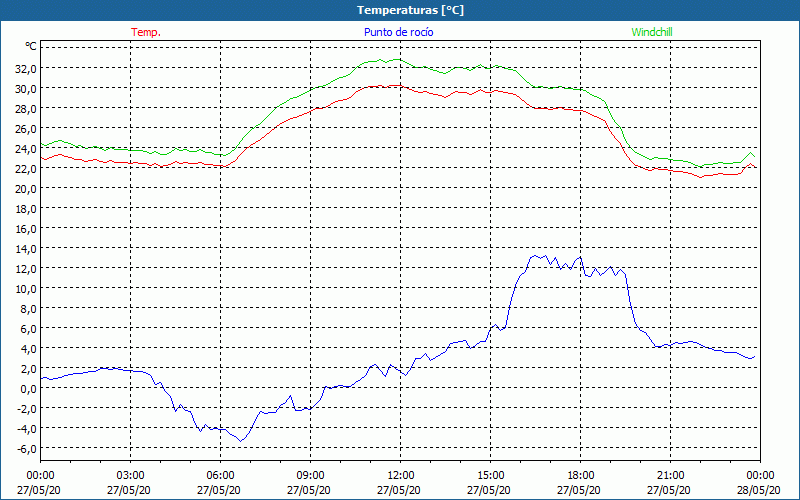Click the -2,0 y-axis value
The image size is (800, 500).
coord(27,409)
